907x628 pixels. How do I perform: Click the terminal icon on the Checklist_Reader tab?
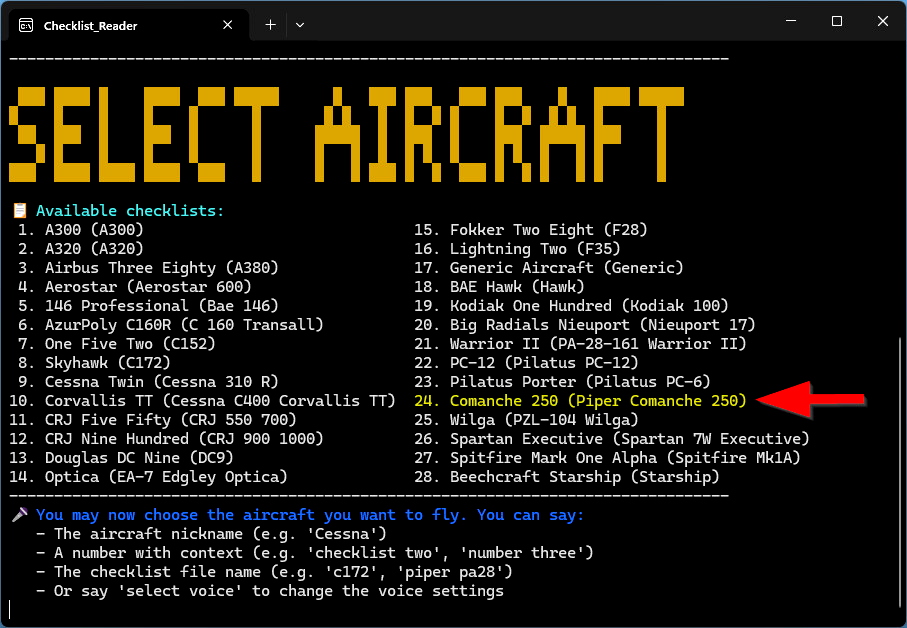tap(26, 25)
